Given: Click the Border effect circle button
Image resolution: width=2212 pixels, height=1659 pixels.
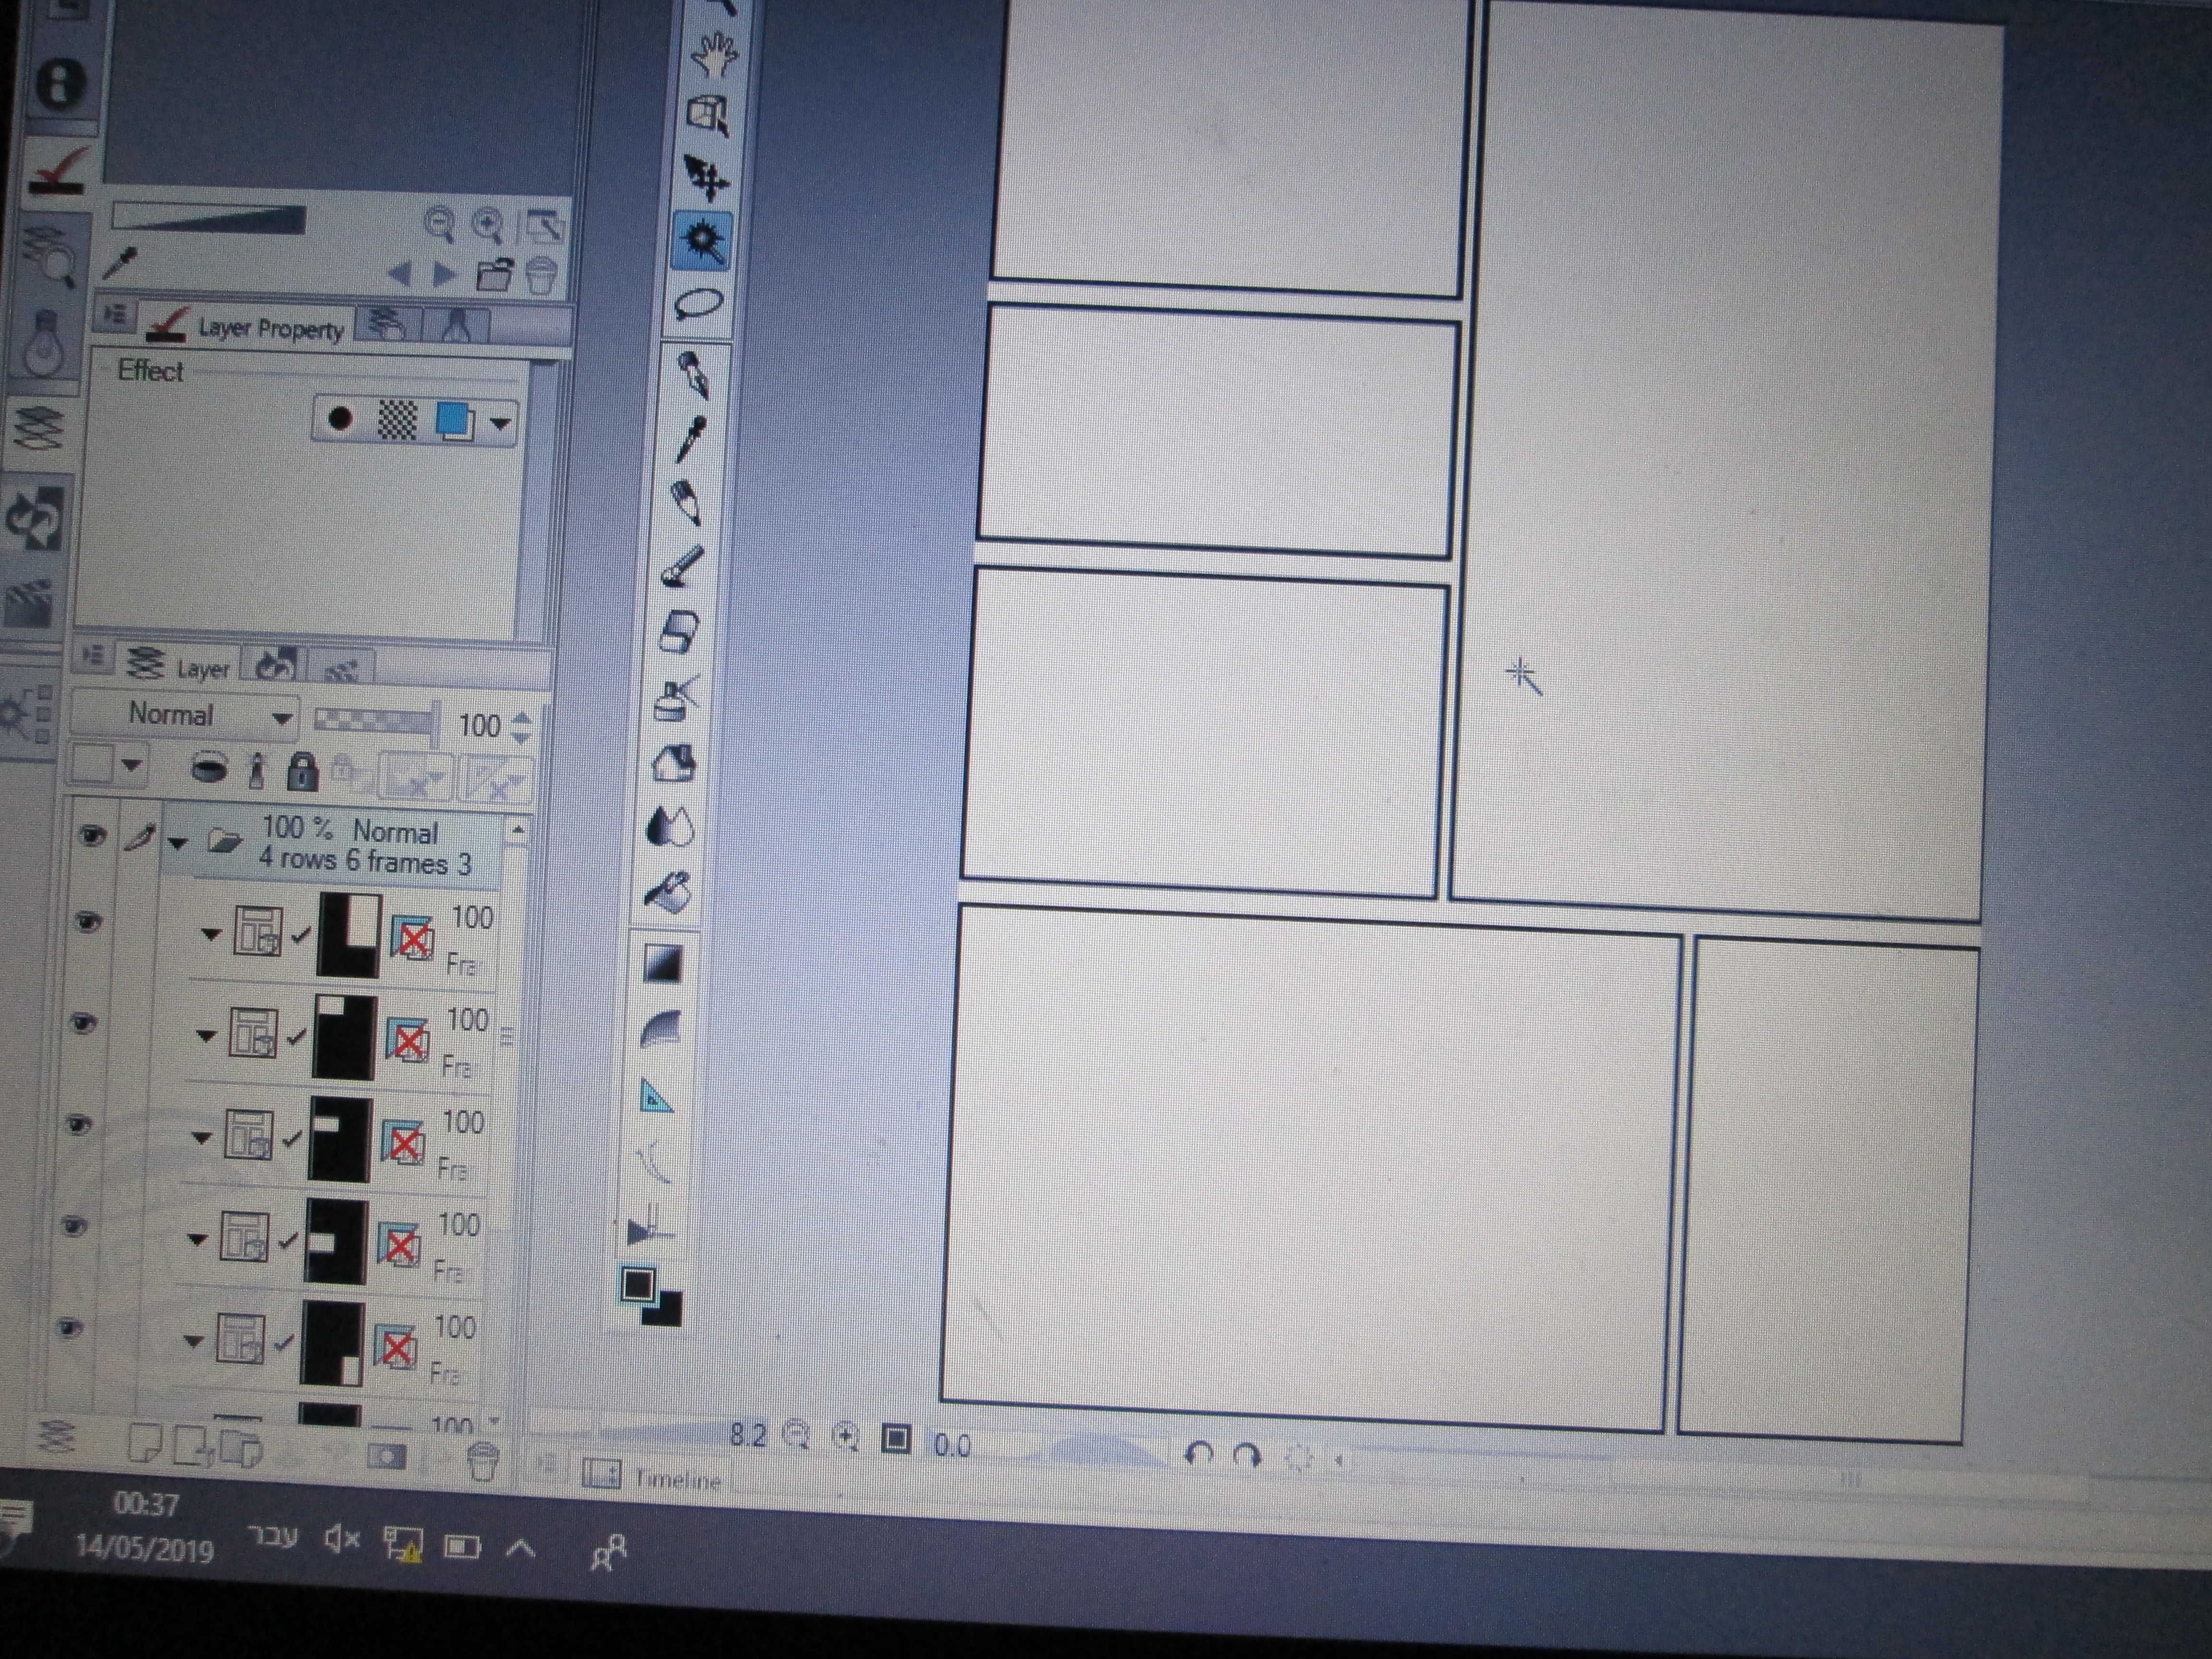Looking at the screenshot, I should click(340, 419).
